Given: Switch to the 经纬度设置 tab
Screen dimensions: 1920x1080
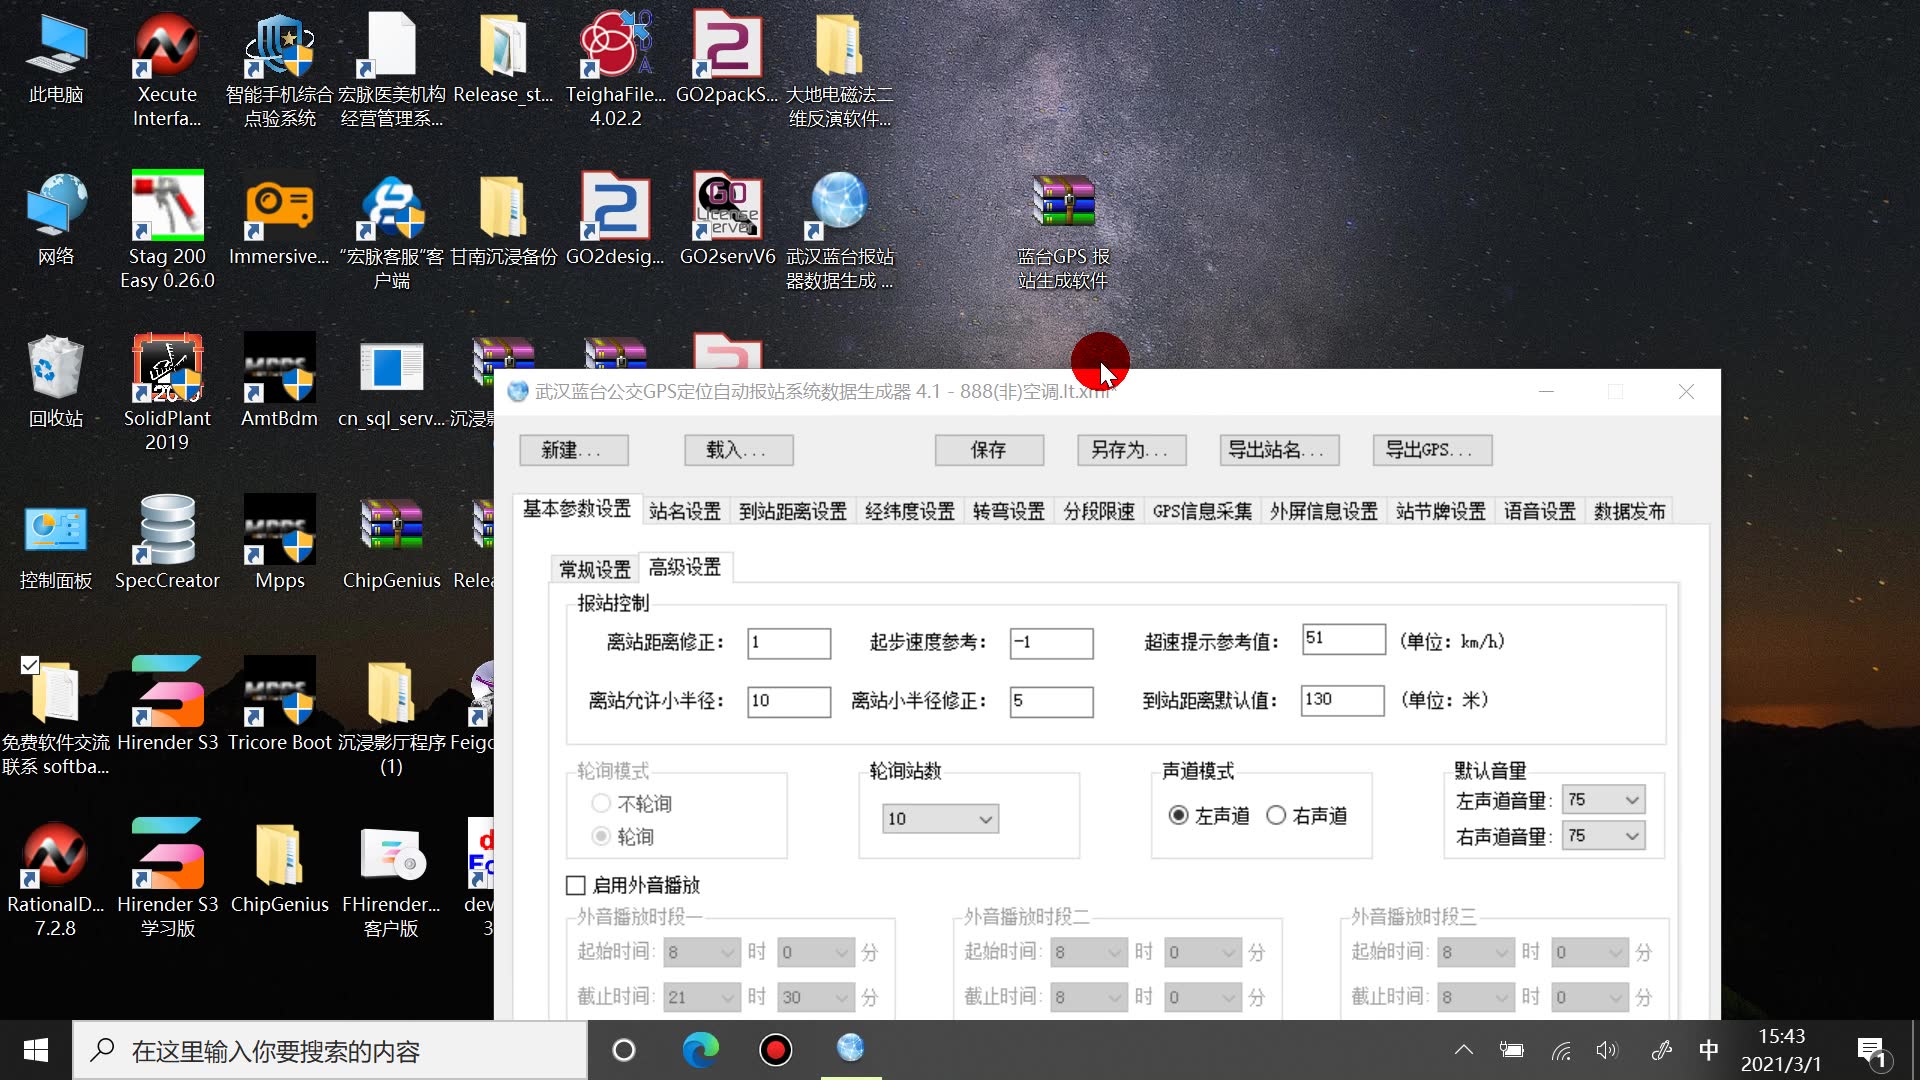Looking at the screenshot, I should point(910,511).
